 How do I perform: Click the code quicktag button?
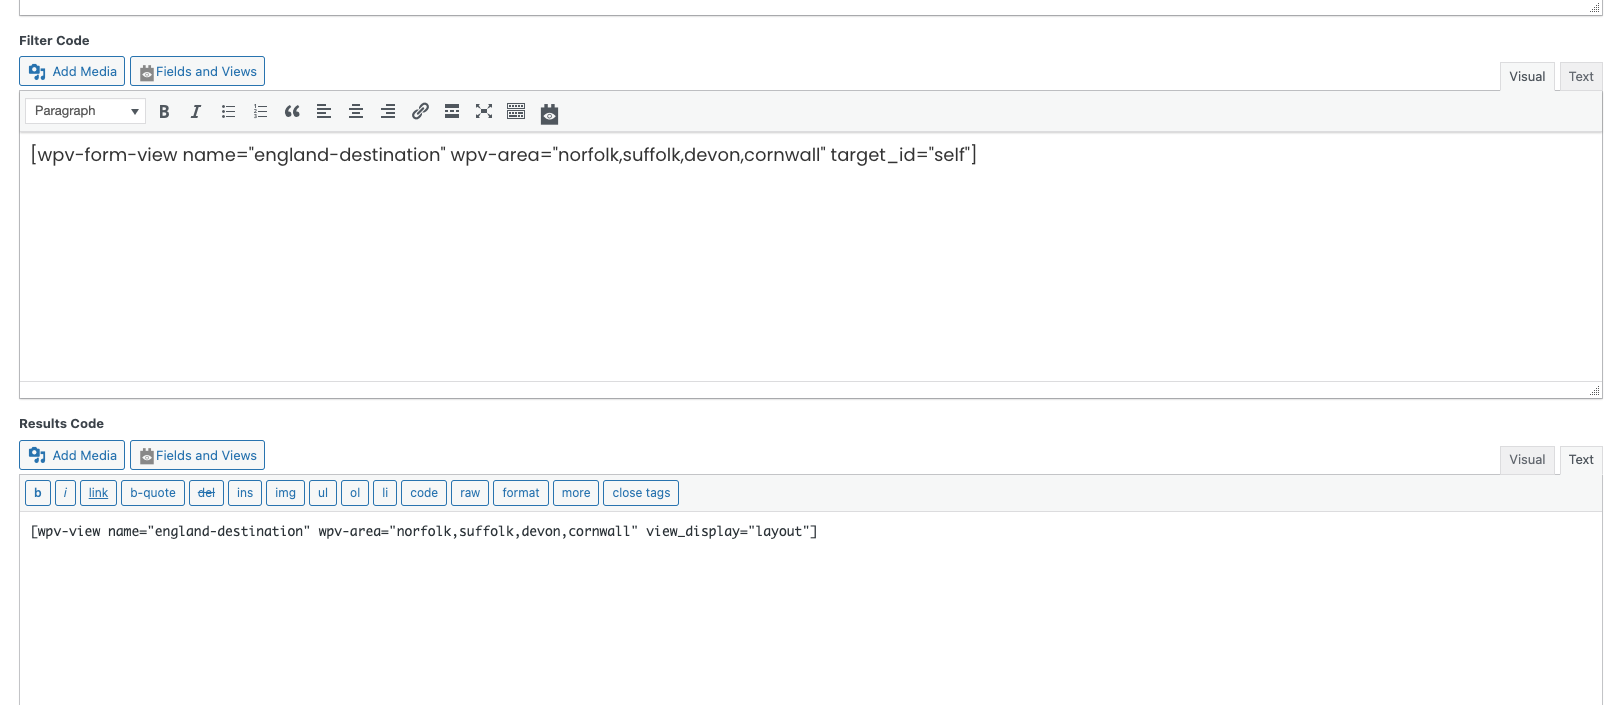point(424,493)
